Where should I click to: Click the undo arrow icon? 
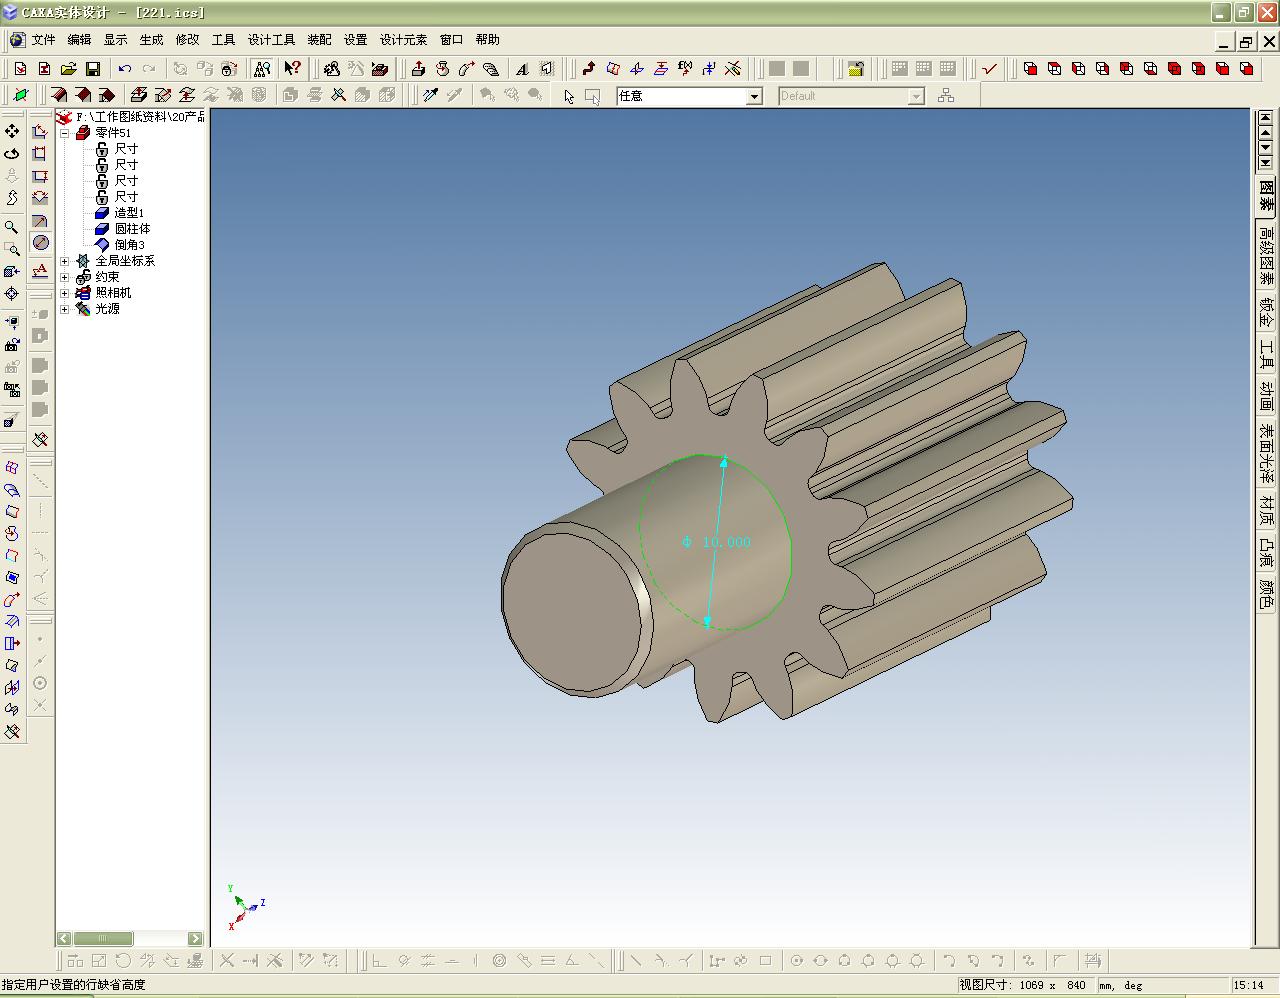tap(124, 69)
